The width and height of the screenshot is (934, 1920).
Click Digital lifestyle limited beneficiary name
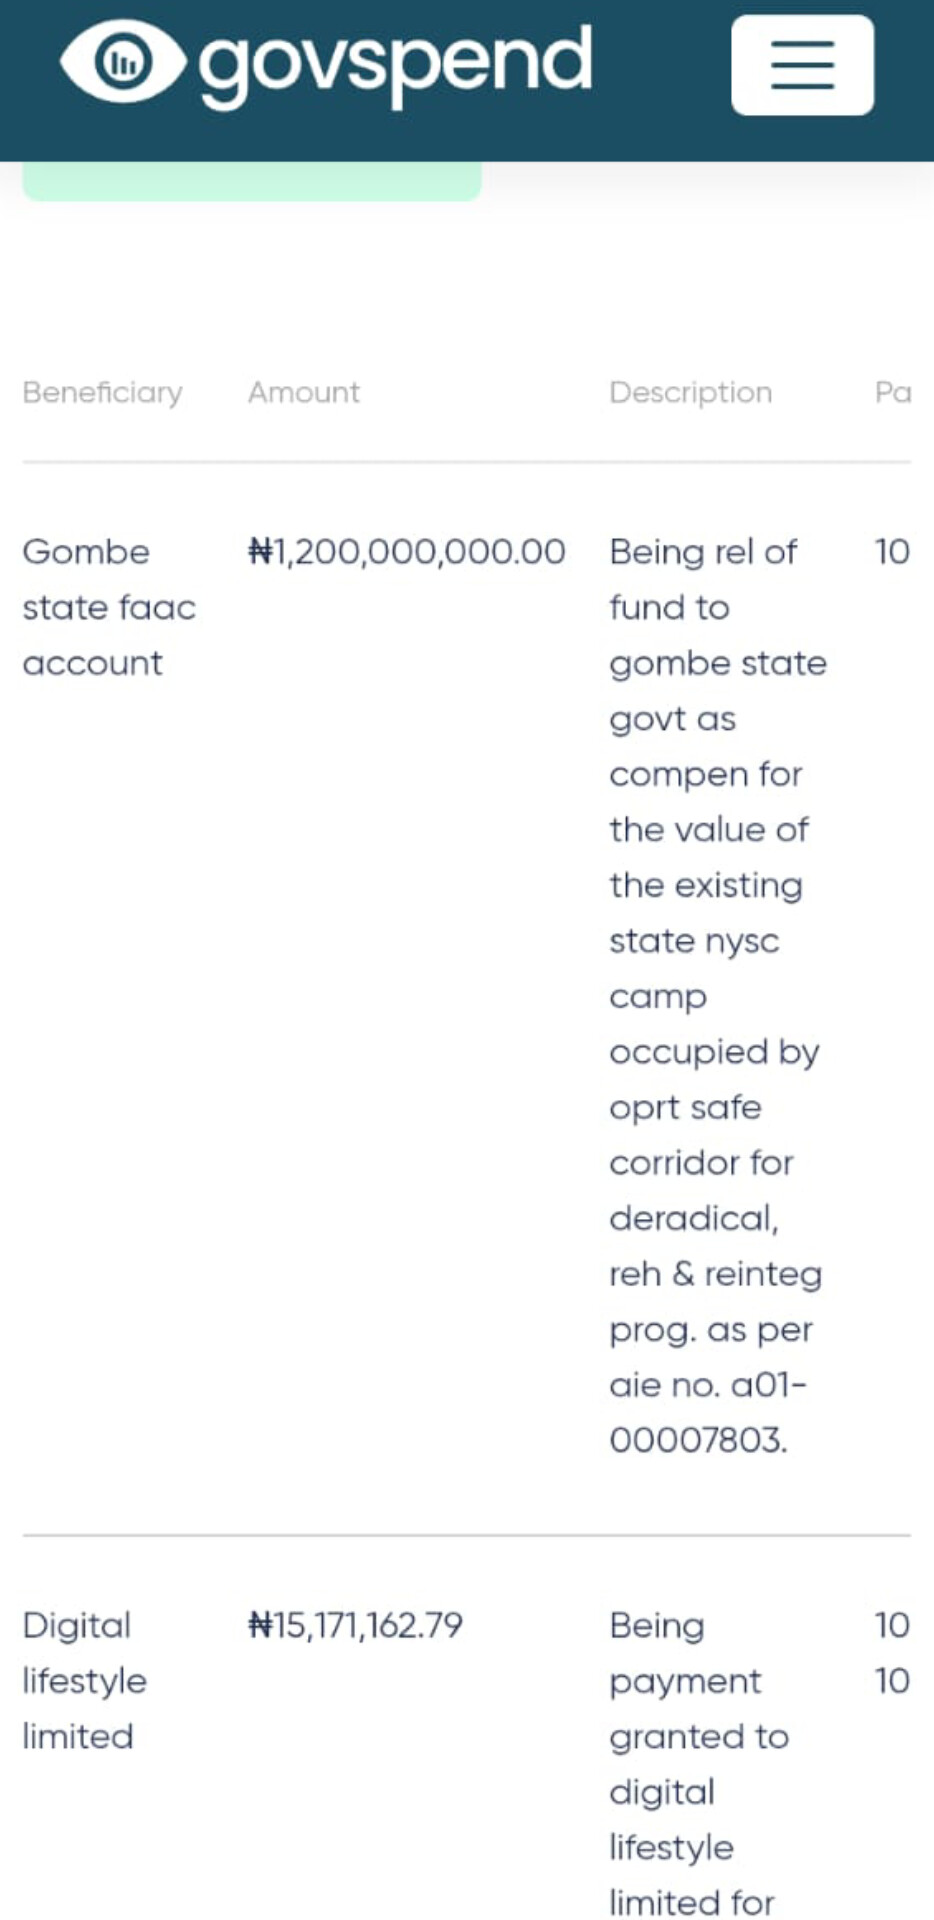tap(85, 1680)
